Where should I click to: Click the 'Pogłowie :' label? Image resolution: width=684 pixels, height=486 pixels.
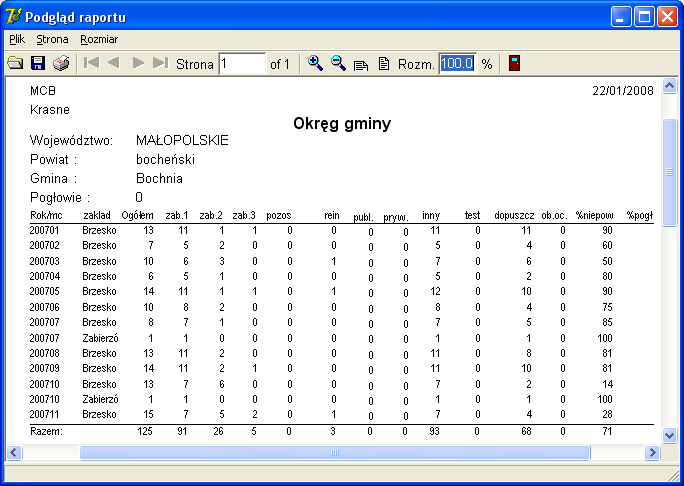60,198
